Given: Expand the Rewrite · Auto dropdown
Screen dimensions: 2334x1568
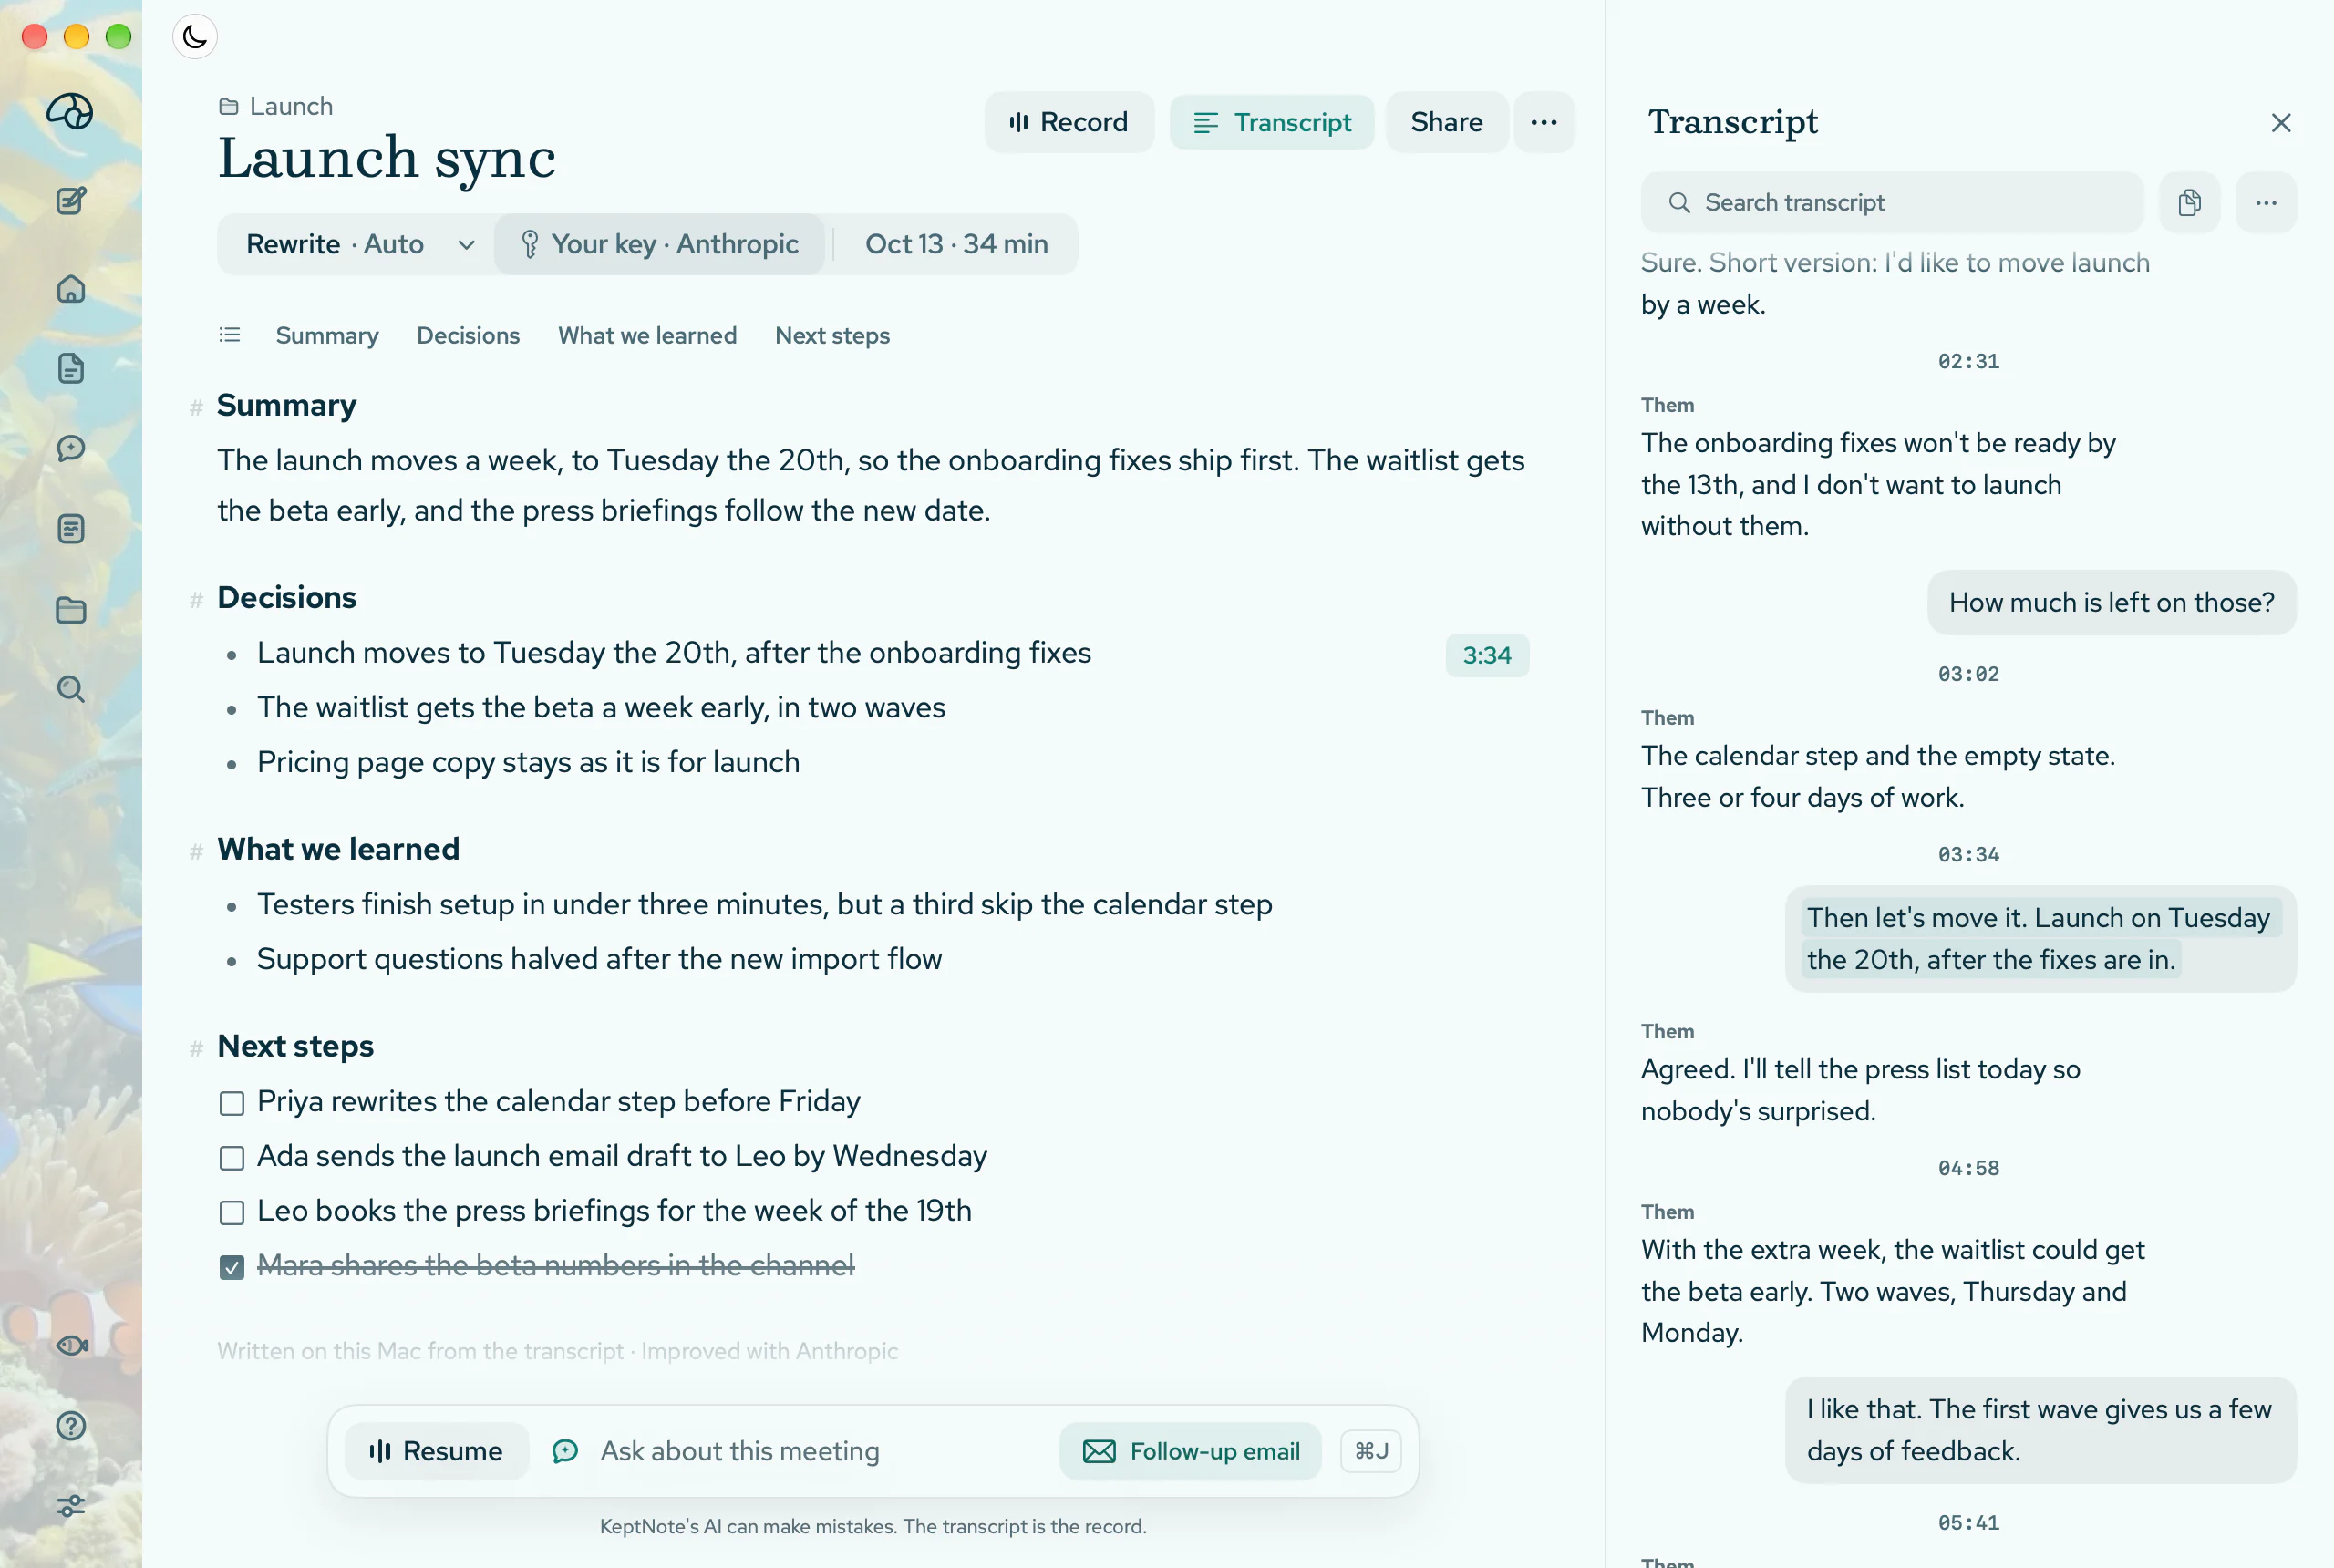Looking at the screenshot, I should pos(360,244).
